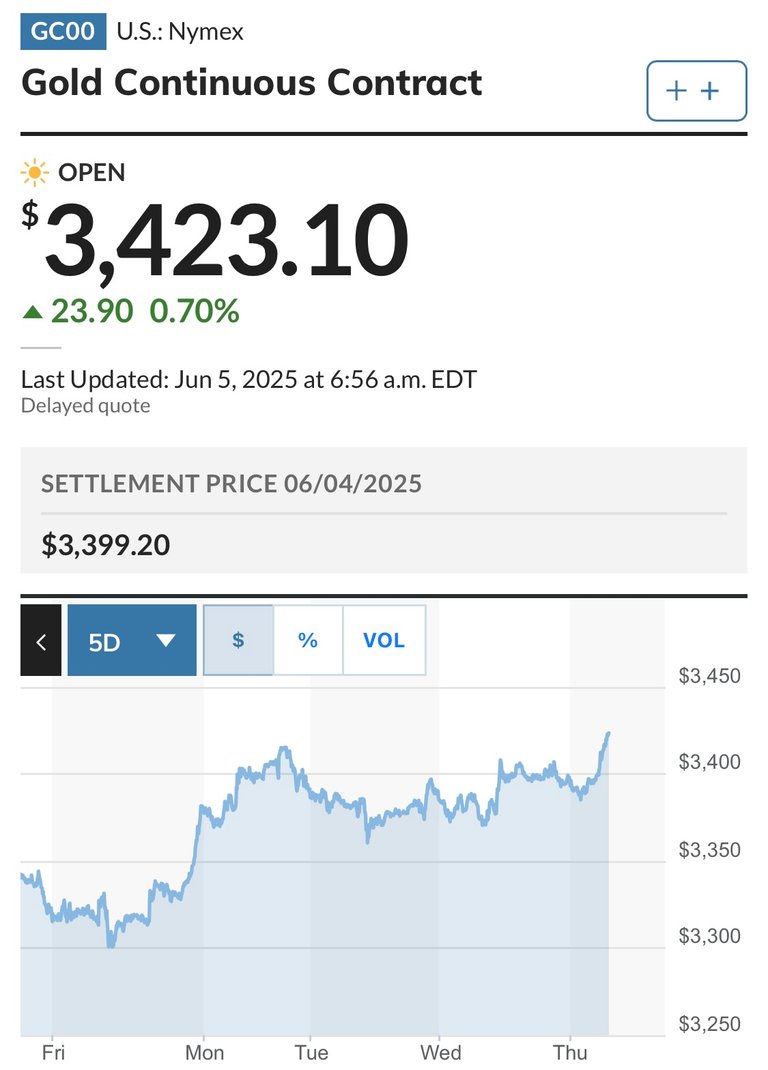768x1070 pixels.
Task: Click the Fri label on chart axis
Action: 53,1052
